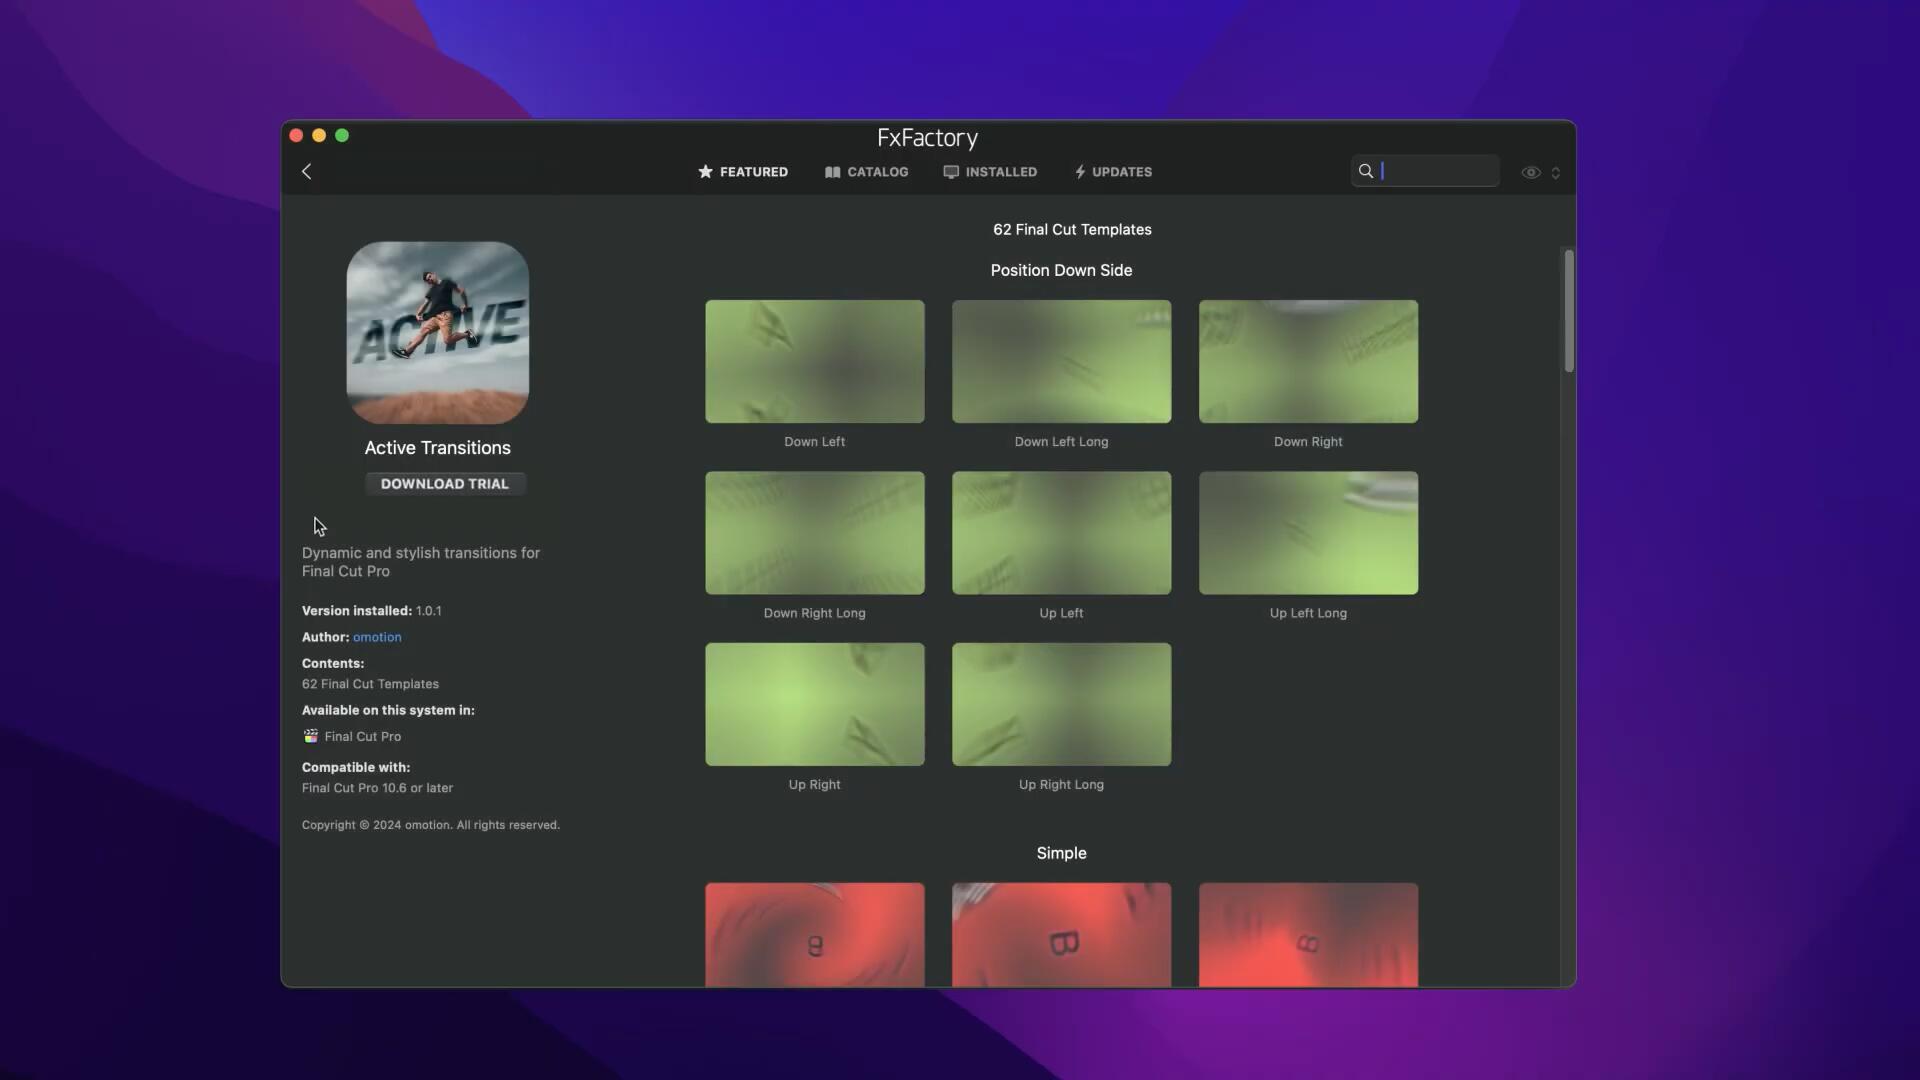1920x1080 pixels.
Task: Open the filter up-down chevron menu
Action: point(1555,172)
